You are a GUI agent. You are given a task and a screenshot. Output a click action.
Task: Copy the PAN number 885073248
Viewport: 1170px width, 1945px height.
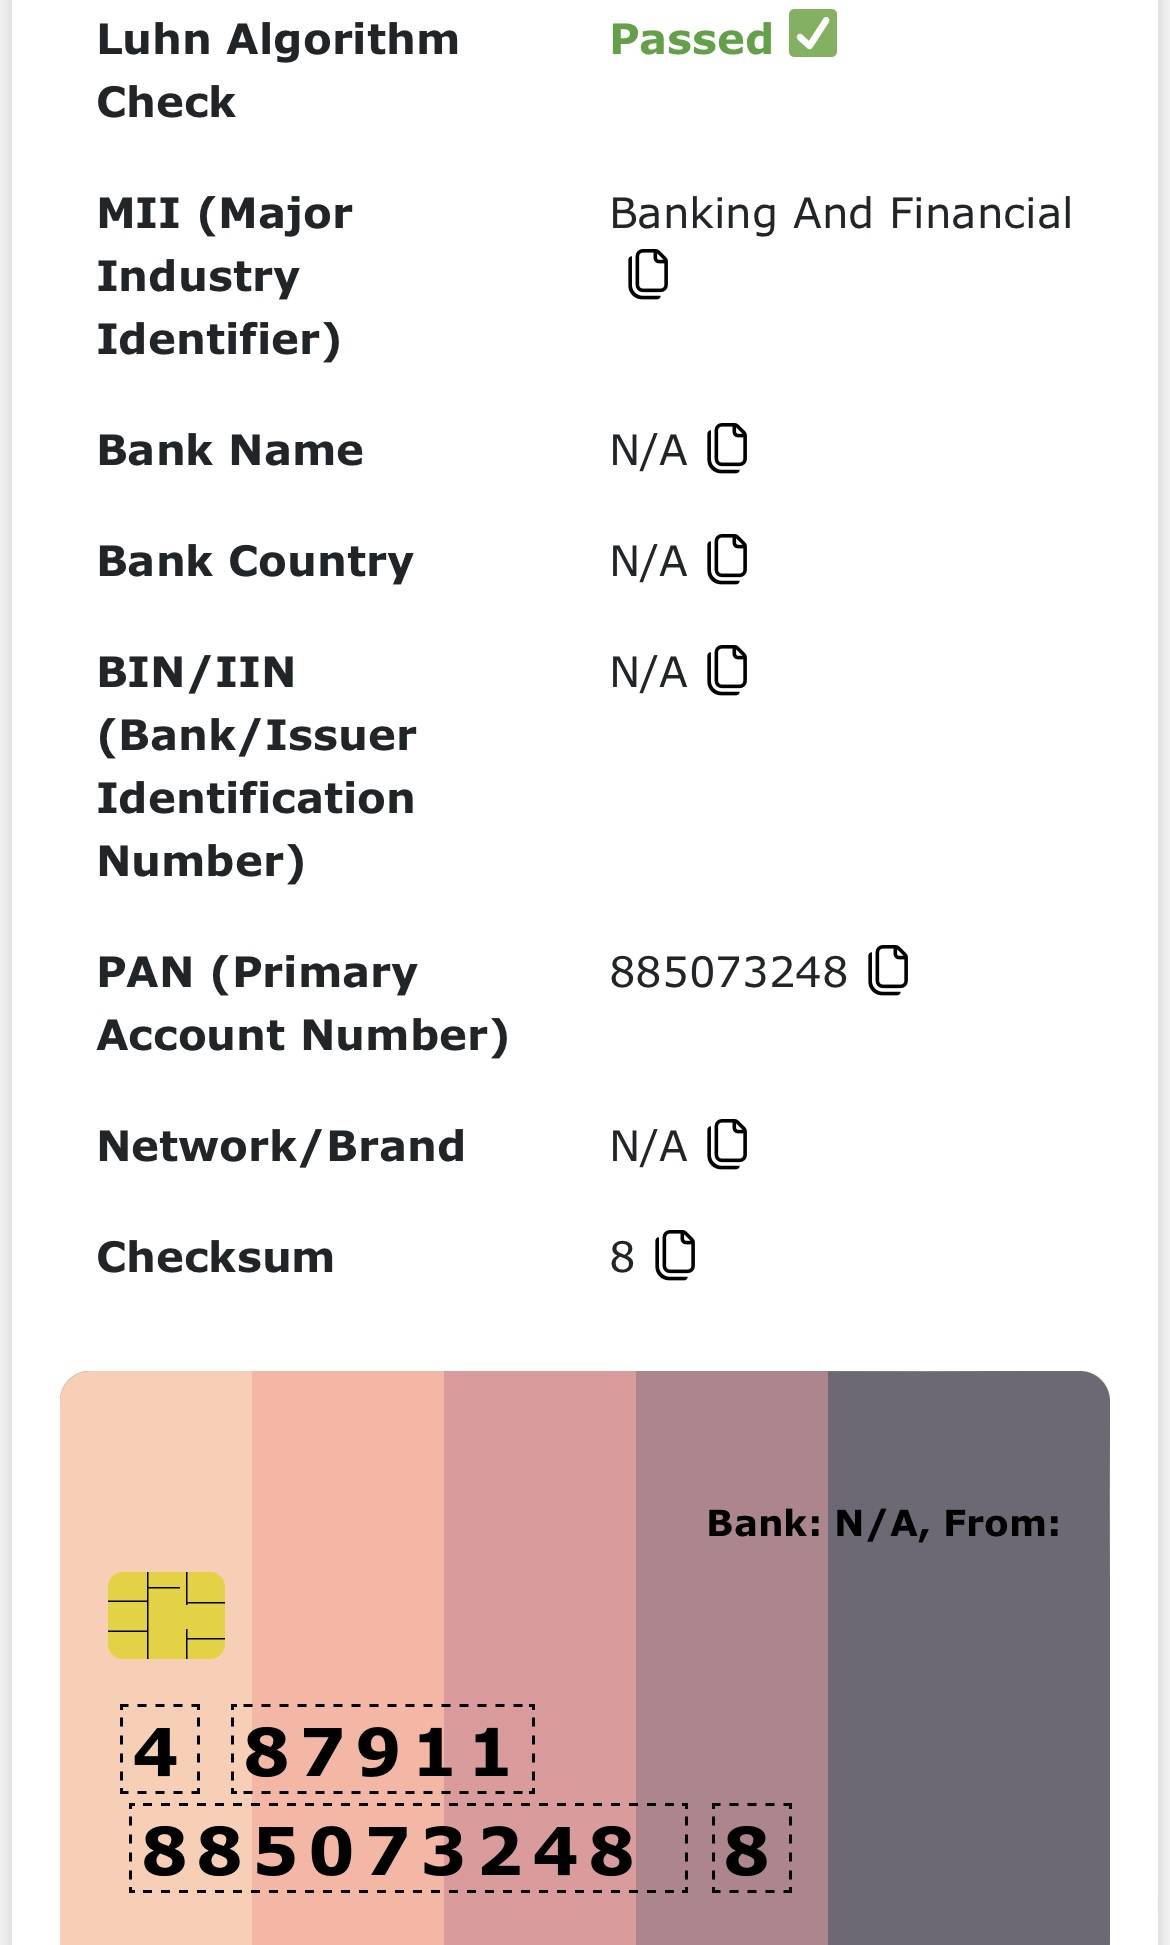pyautogui.click(x=888, y=970)
